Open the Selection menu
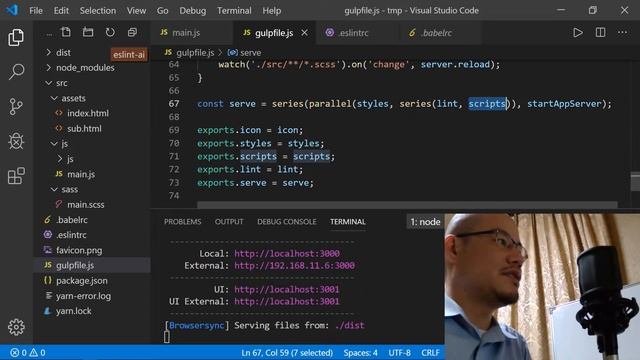The height and width of the screenshot is (360, 640). point(98,11)
